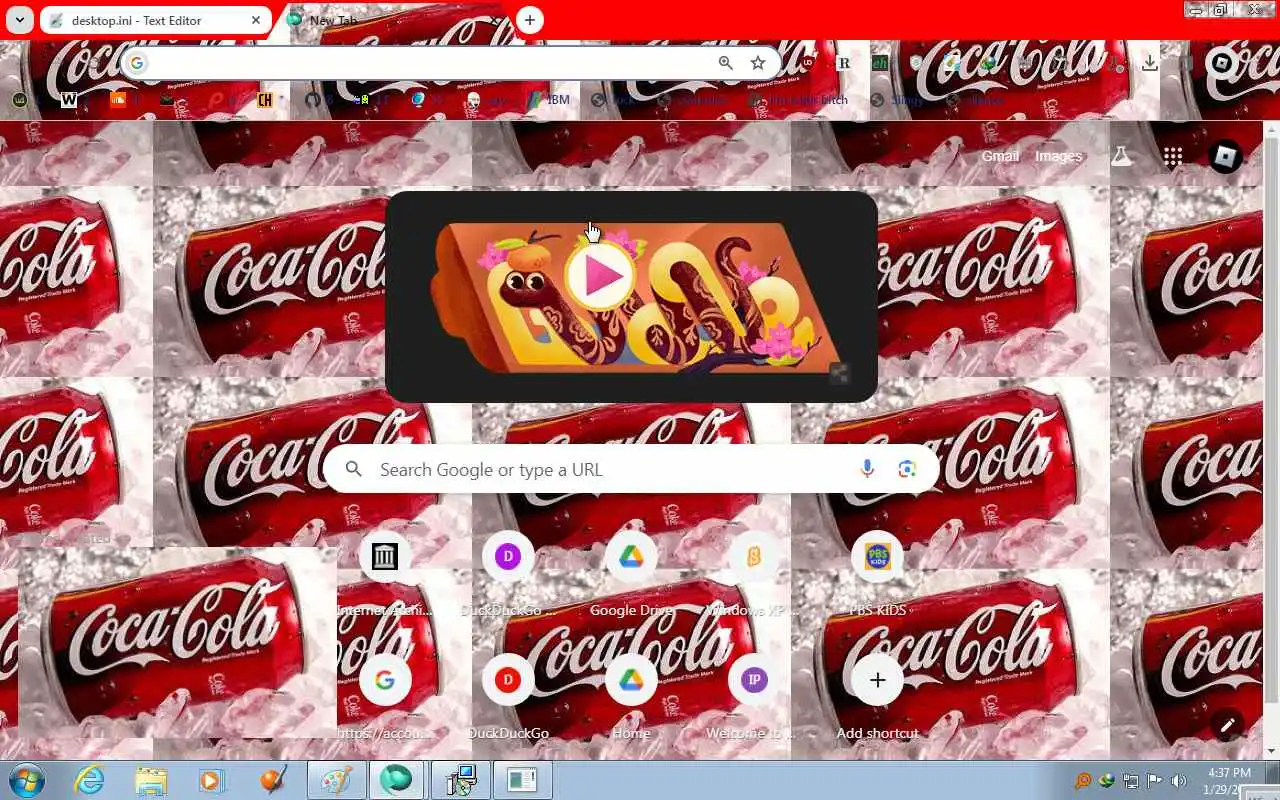
Task: Open a new tab with the plus button
Action: pyautogui.click(x=530, y=20)
